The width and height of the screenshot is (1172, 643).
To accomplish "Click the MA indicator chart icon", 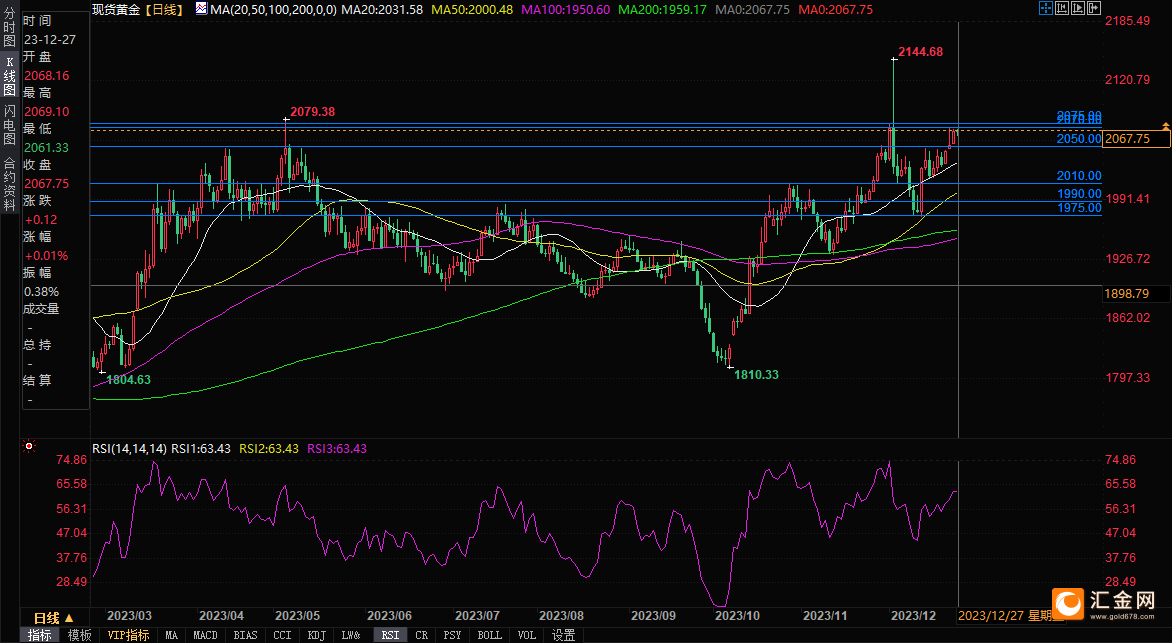I will pos(201,9).
